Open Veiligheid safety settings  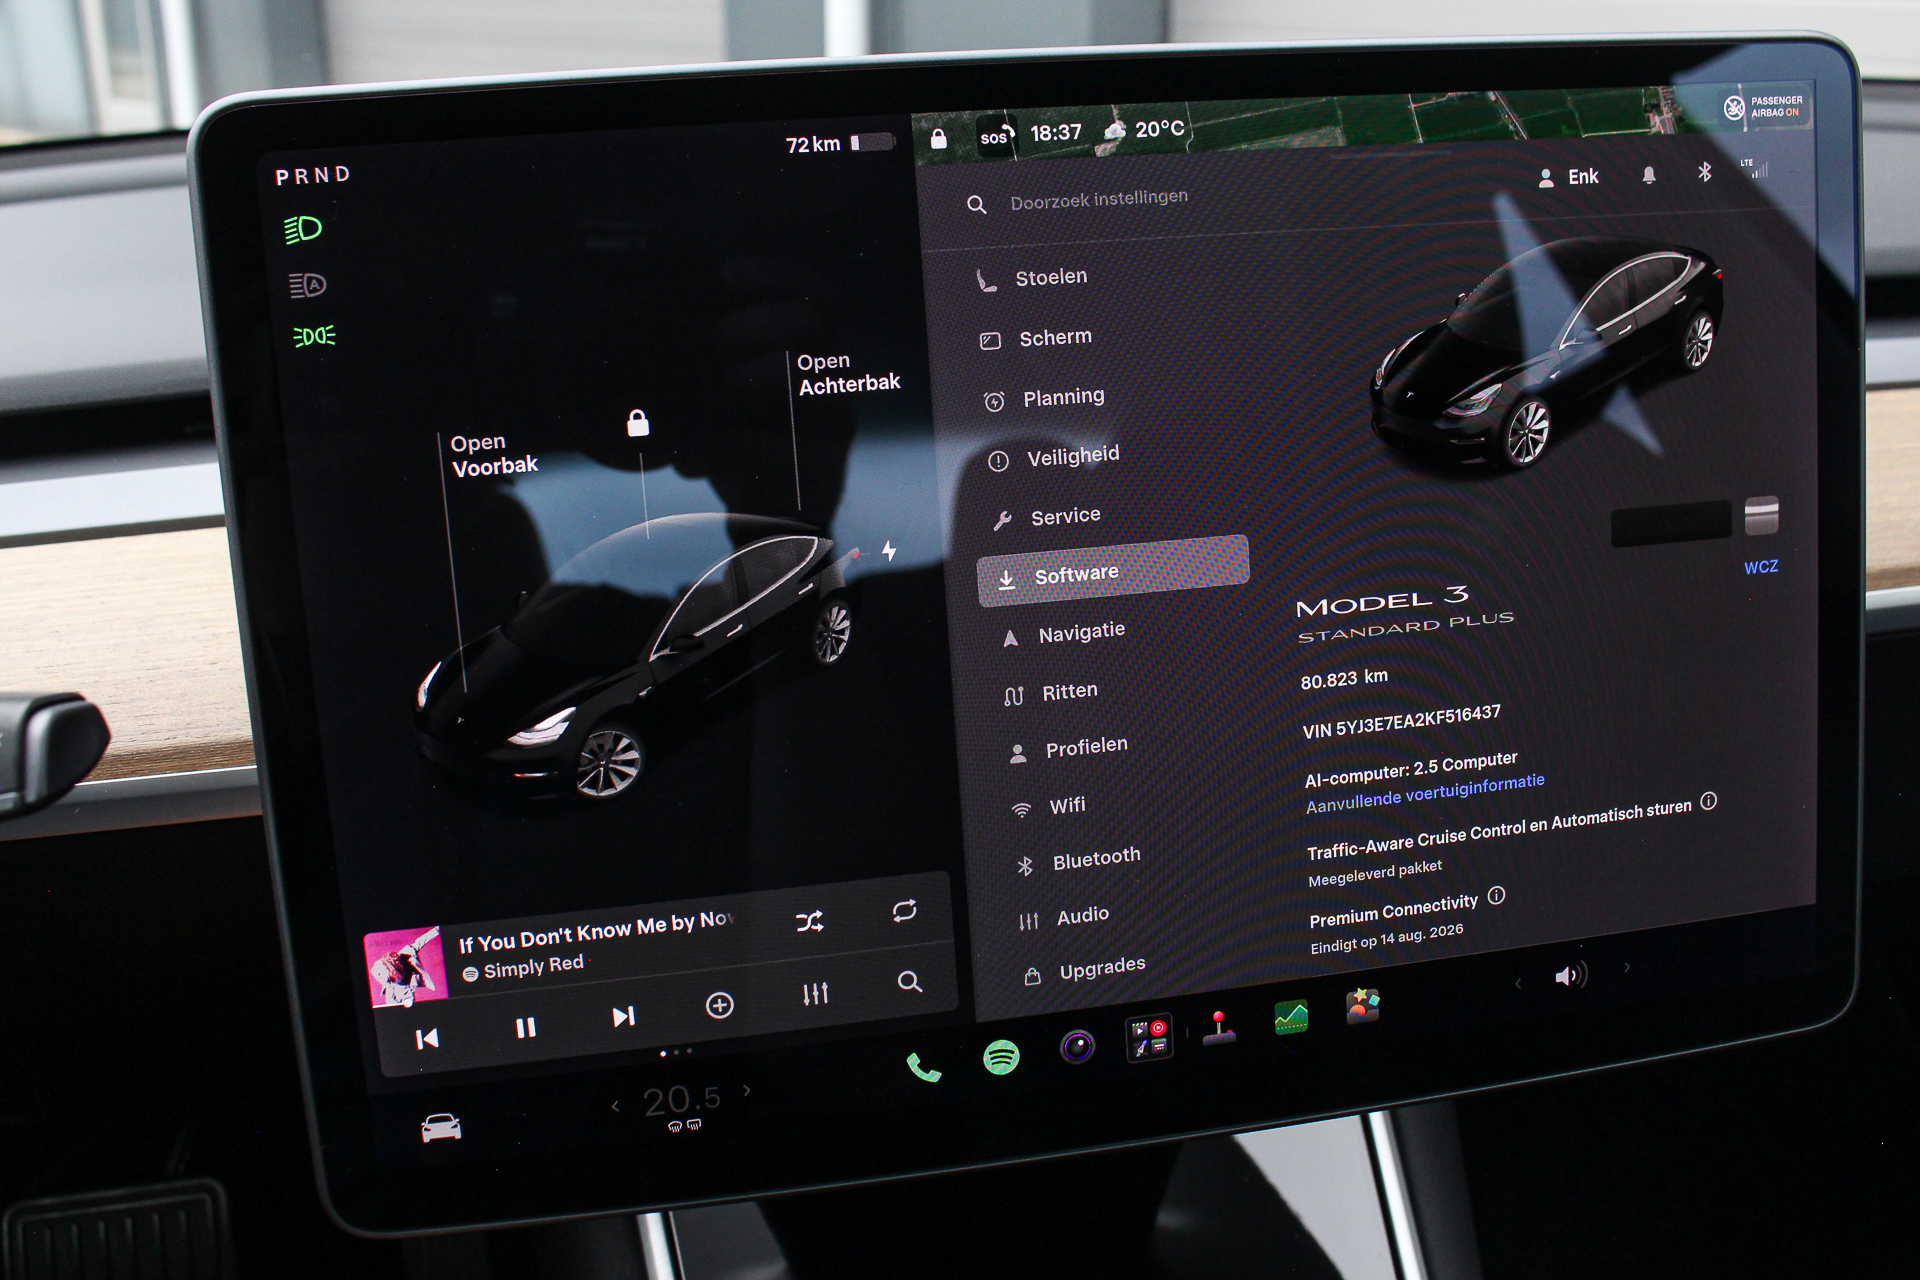tap(1054, 457)
